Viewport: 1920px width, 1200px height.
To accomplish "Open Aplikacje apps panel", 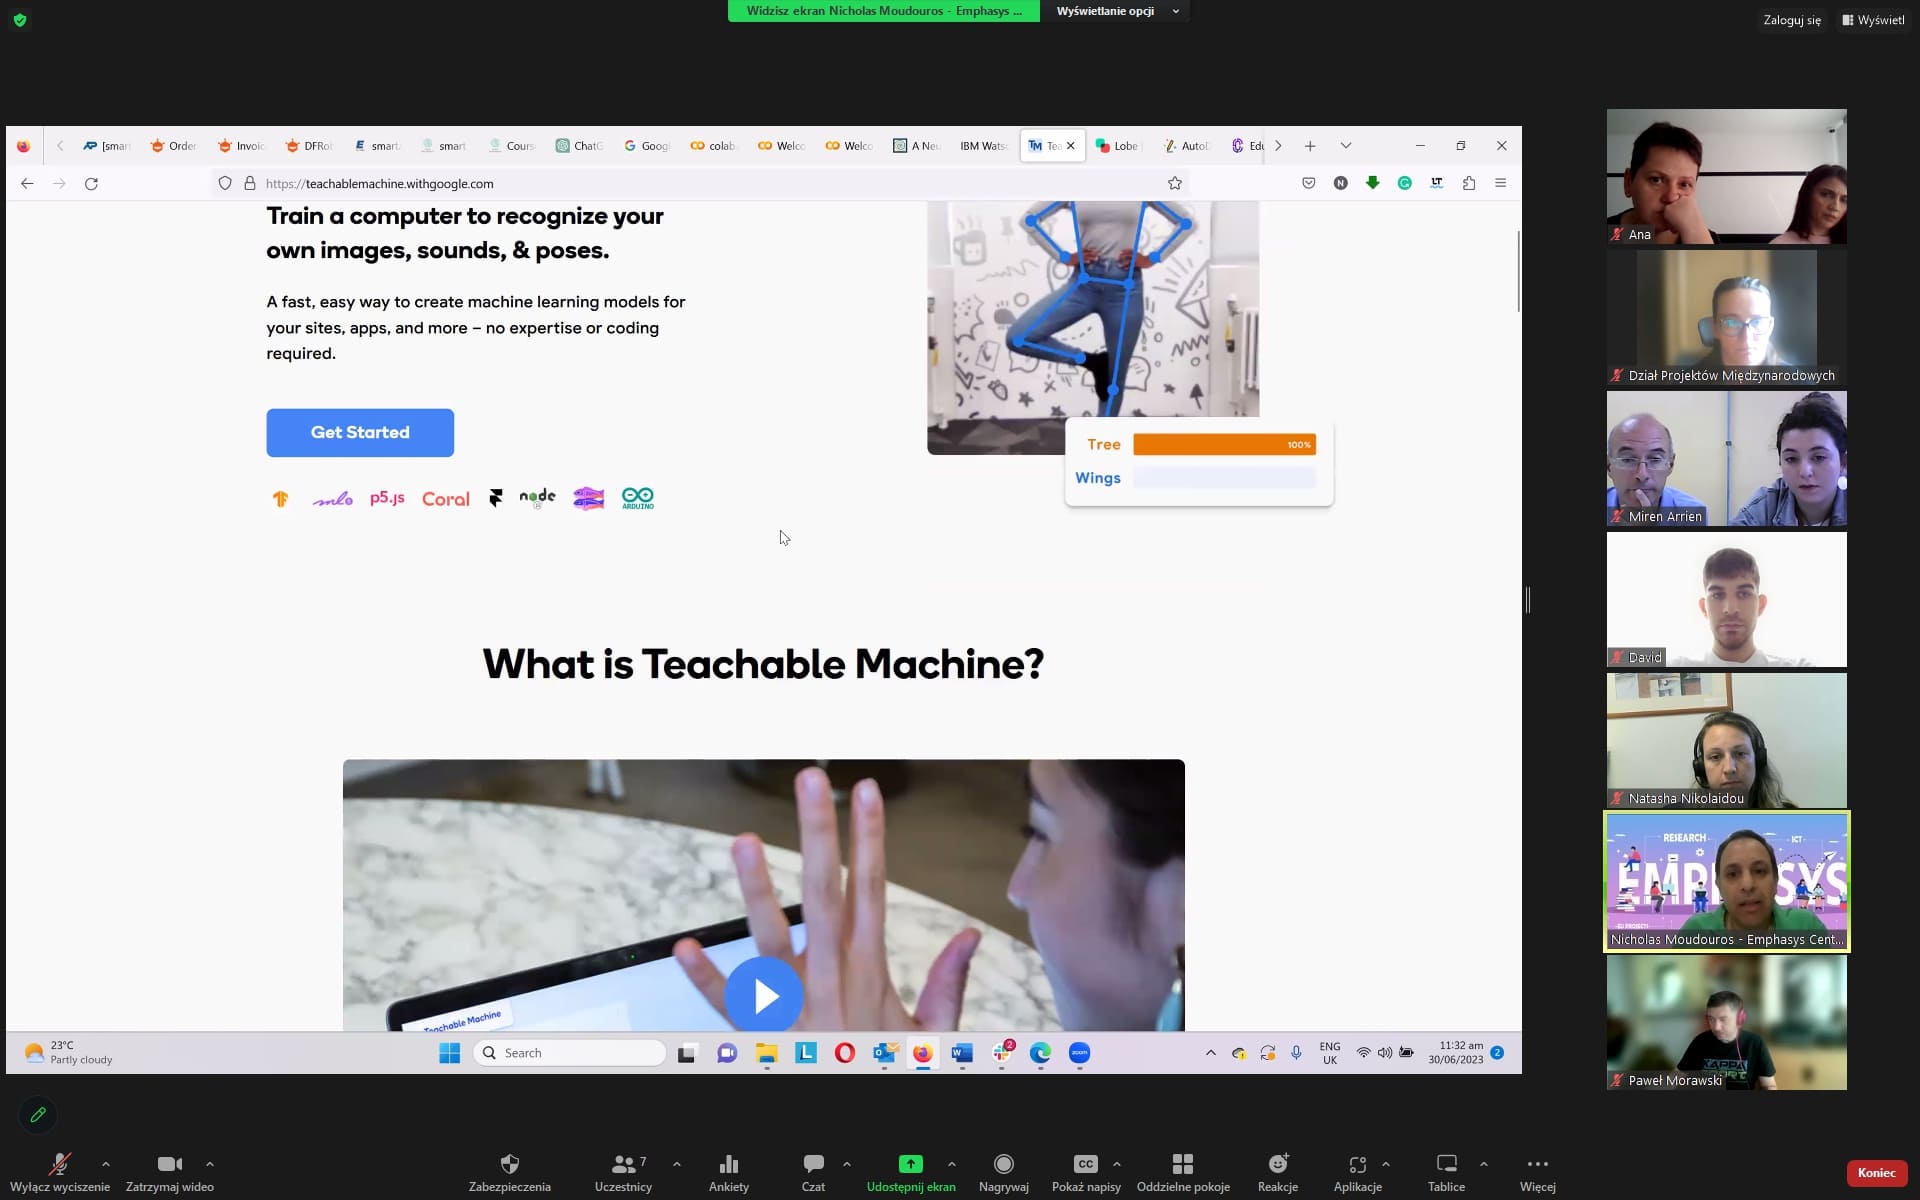I will (1358, 1172).
